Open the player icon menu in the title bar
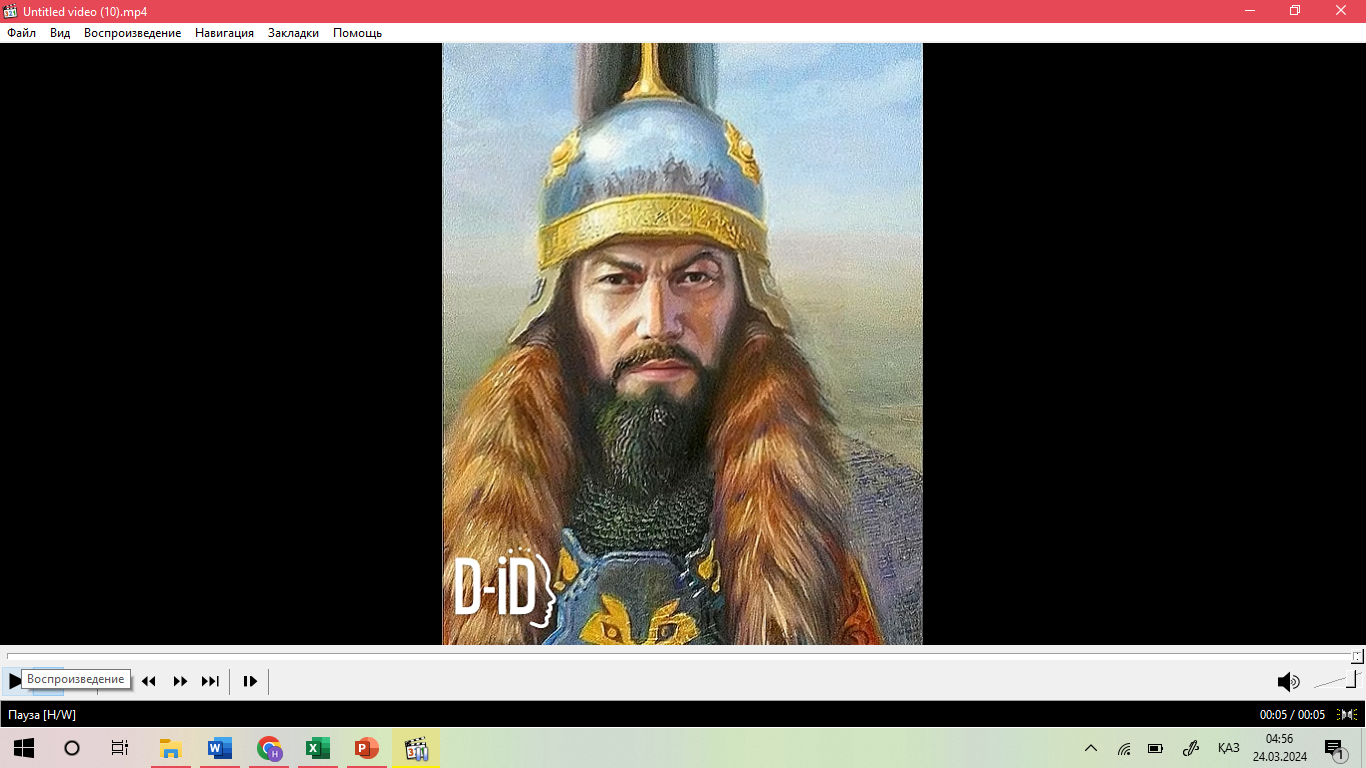This screenshot has height=768, width=1366. pyautogui.click(x=11, y=11)
